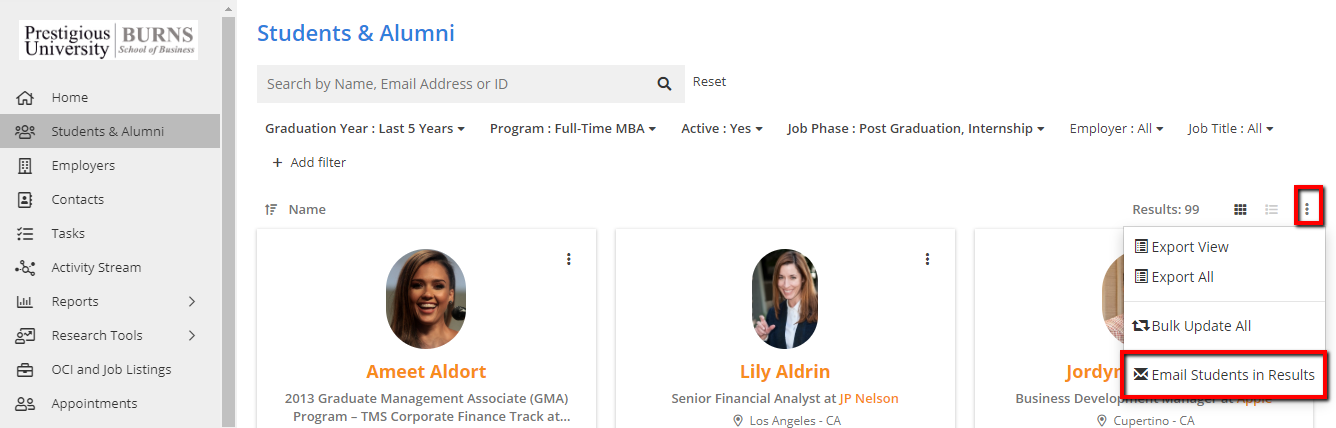Click the Activity Stream icon

click(26, 268)
